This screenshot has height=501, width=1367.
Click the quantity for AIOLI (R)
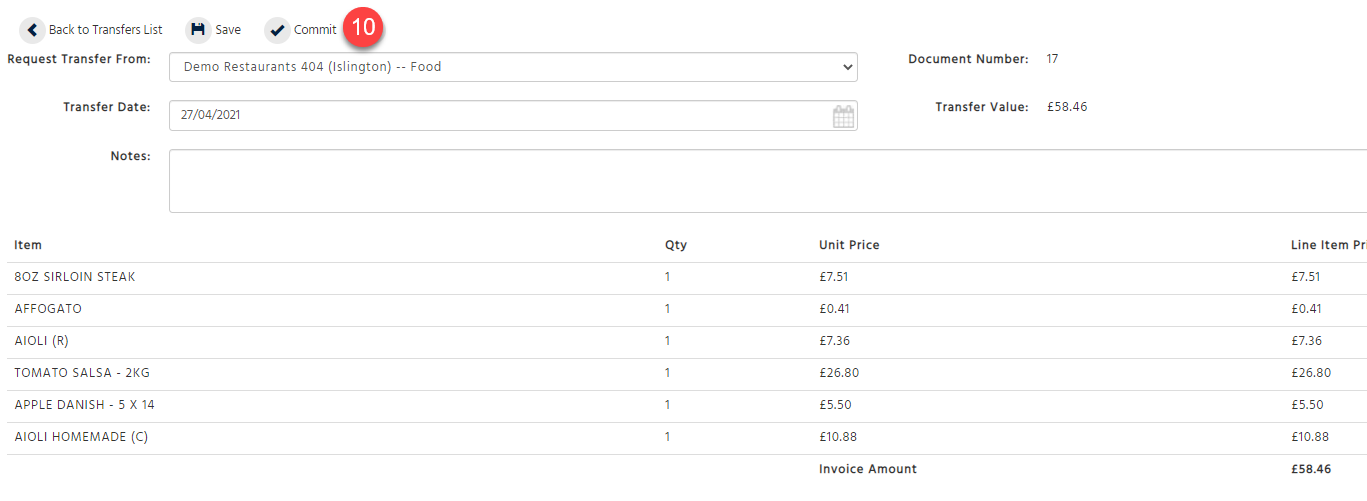[x=668, y=341]
